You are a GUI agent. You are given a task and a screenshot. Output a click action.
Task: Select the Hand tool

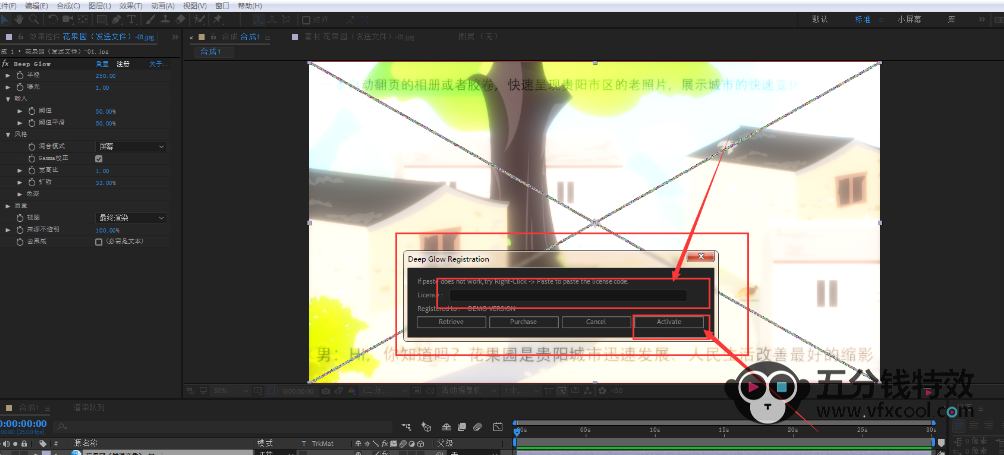pyautogui.click(x=19, y=20)
